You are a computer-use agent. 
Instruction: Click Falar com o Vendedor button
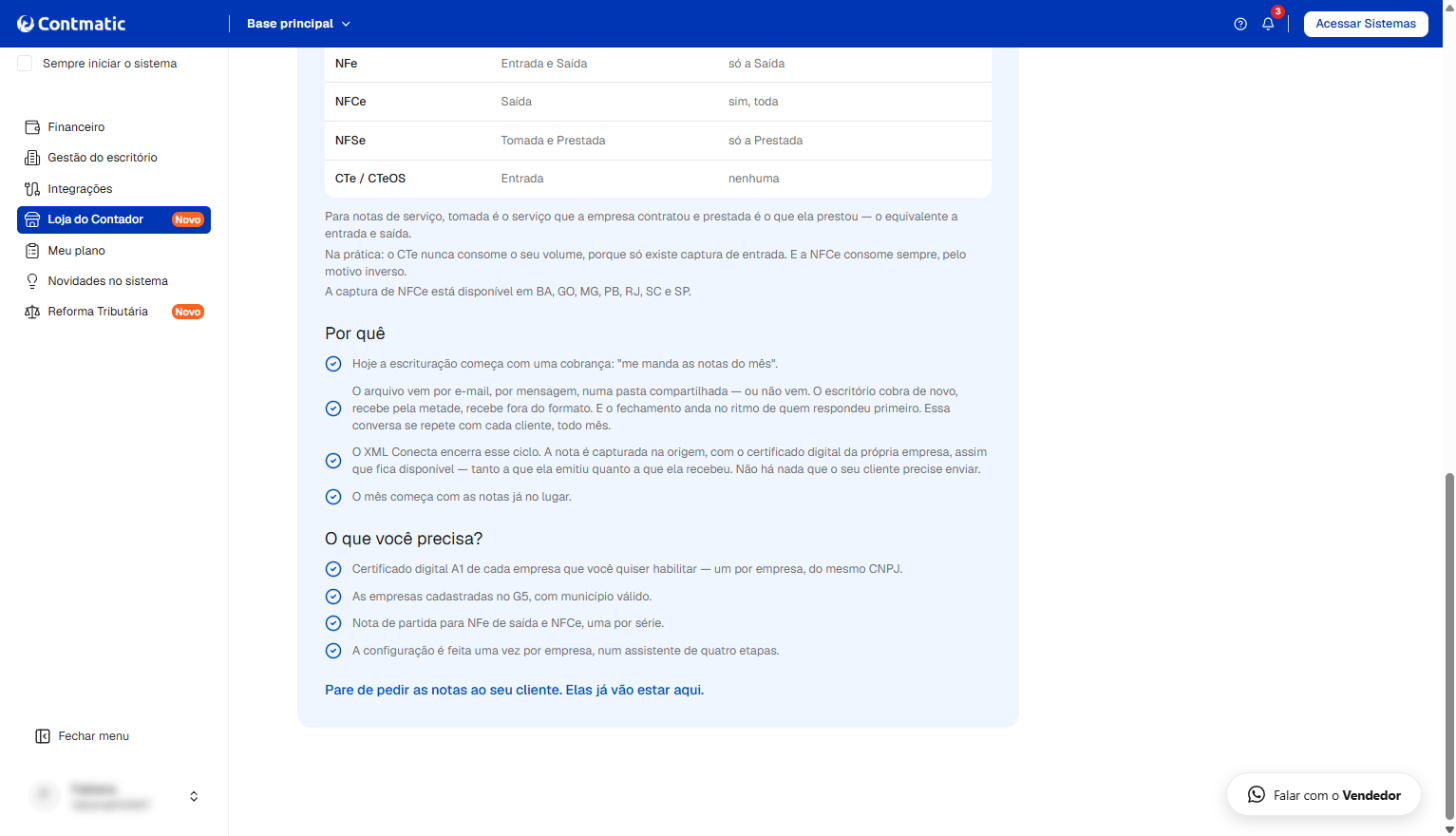tap(1323, 795)
